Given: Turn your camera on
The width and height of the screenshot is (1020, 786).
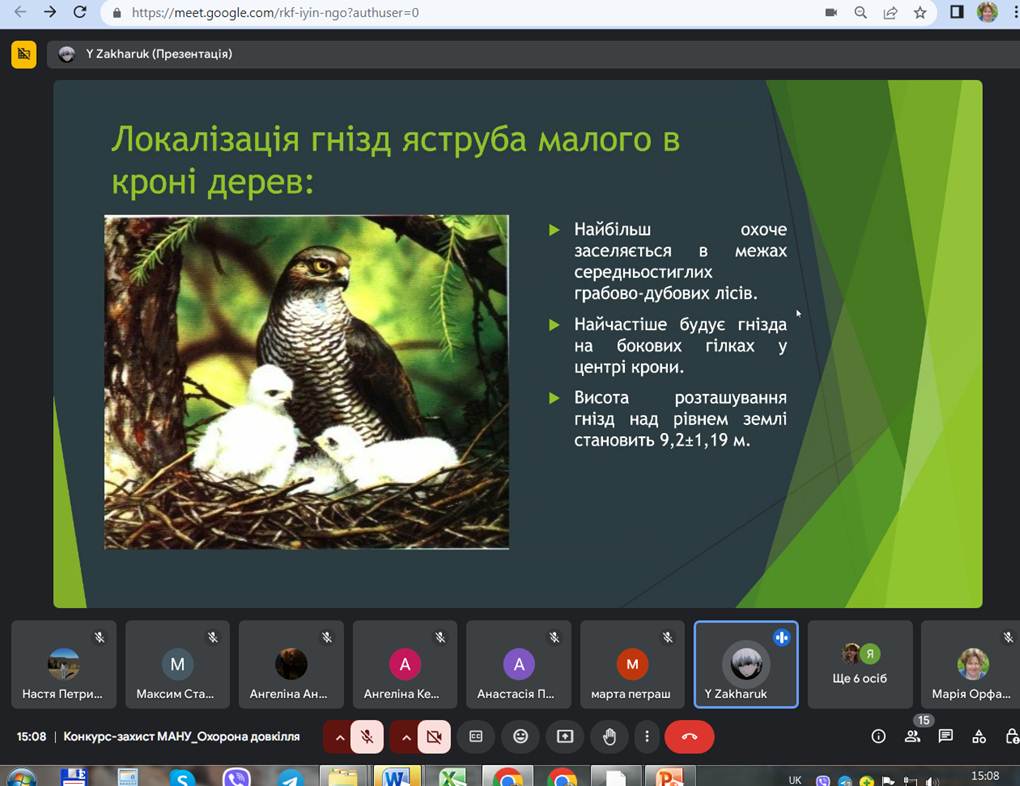Looking at the screenshot, I should pos(435,736).
